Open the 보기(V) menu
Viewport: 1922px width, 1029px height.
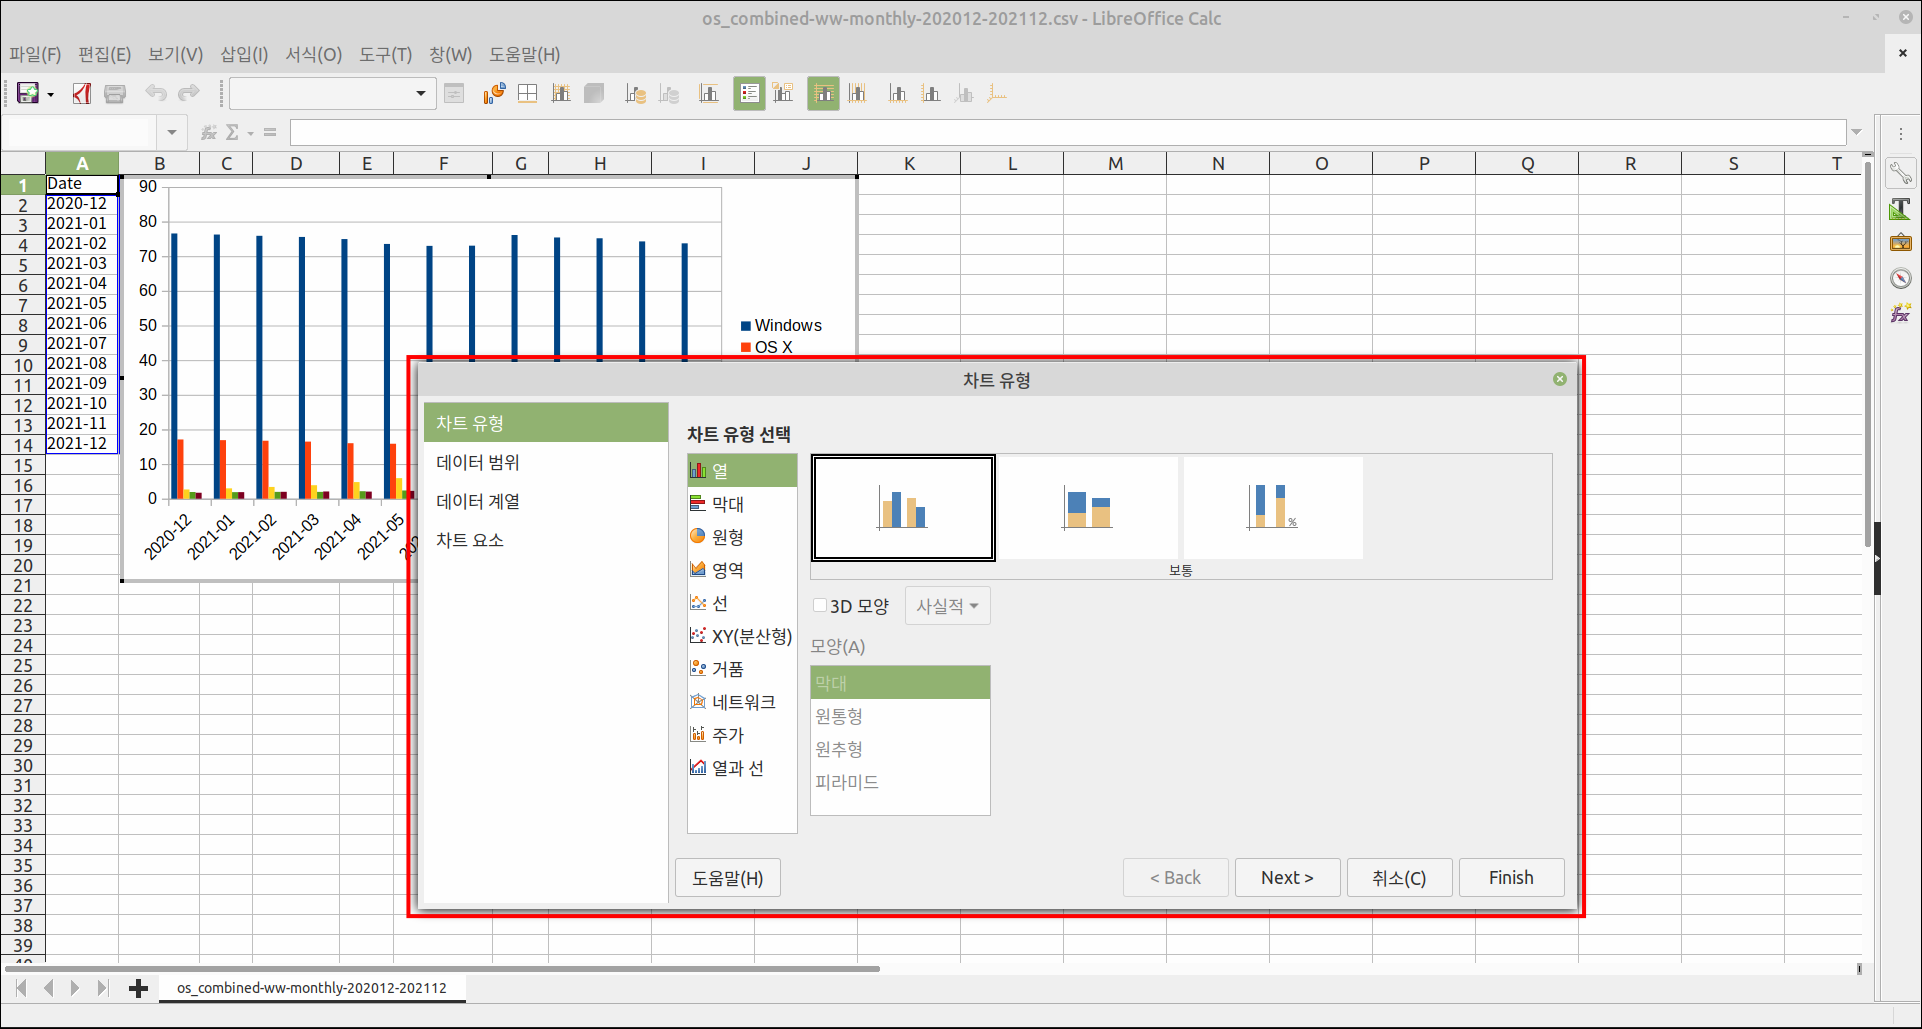coord(175,54)
